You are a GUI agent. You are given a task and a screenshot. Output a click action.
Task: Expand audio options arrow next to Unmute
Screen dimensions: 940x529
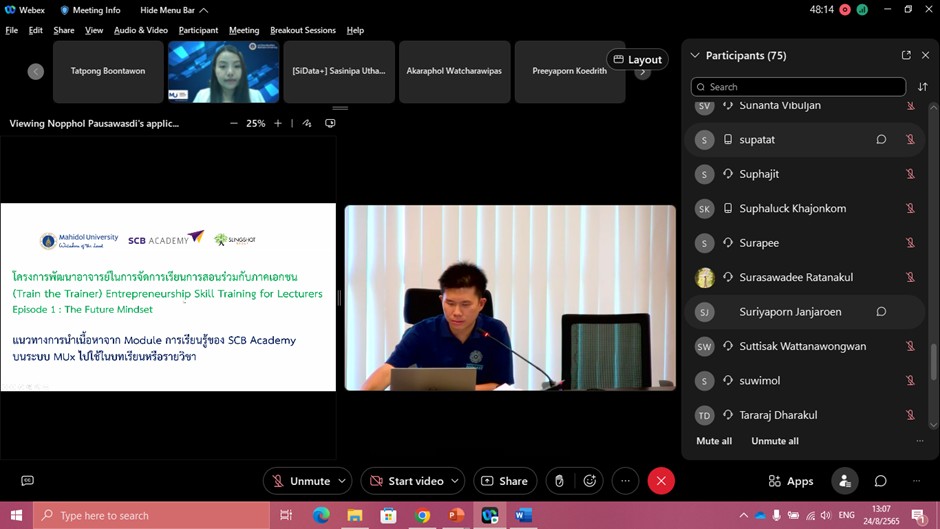pos(342,481)
